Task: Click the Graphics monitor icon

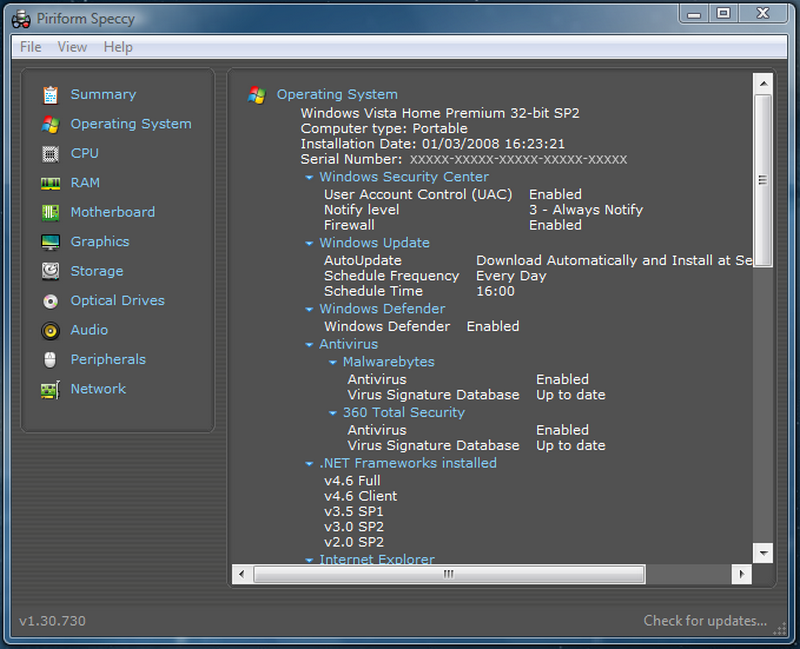Action: click(51, 242)
